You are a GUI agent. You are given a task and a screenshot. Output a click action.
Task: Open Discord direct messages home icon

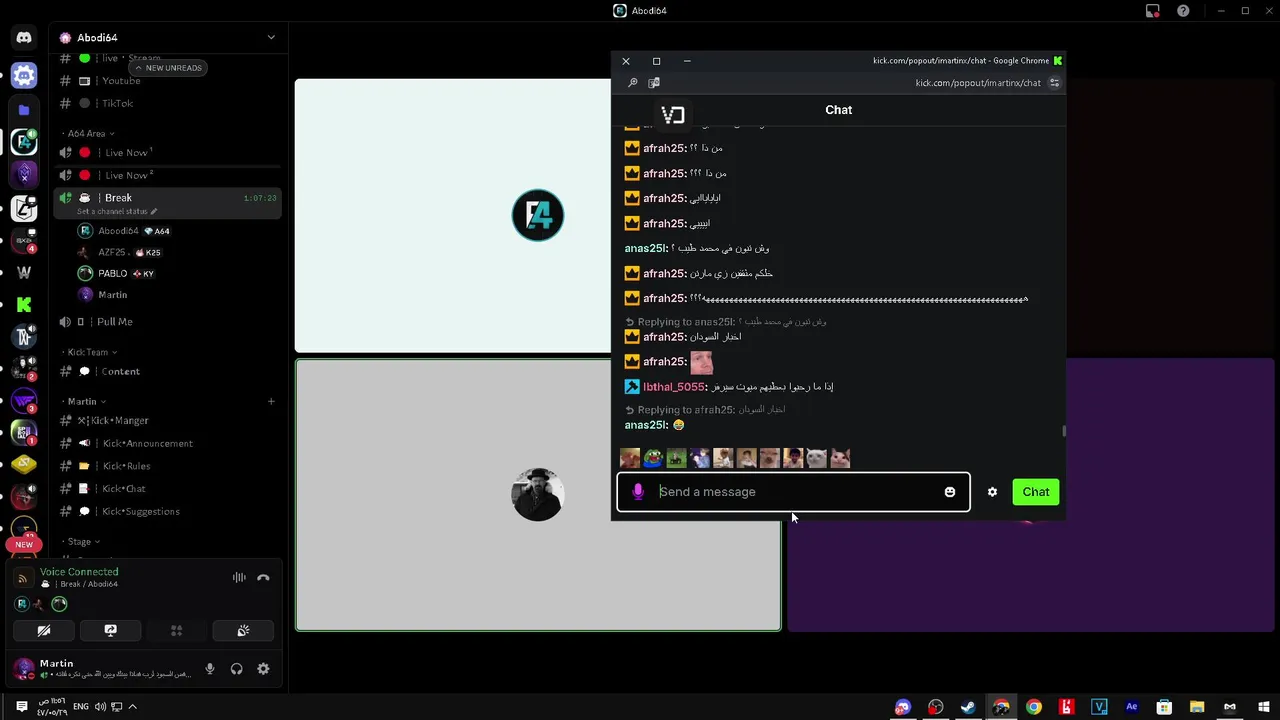click(24, 38)
